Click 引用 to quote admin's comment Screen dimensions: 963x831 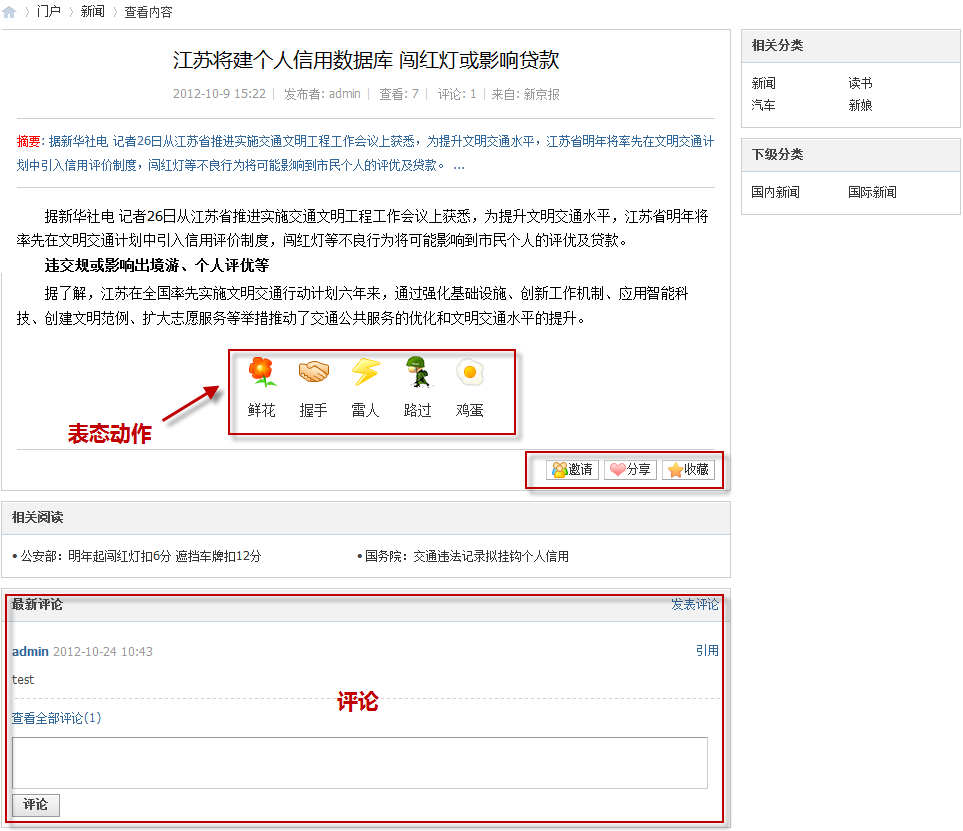pyautogui.click(x=707, y=650)
